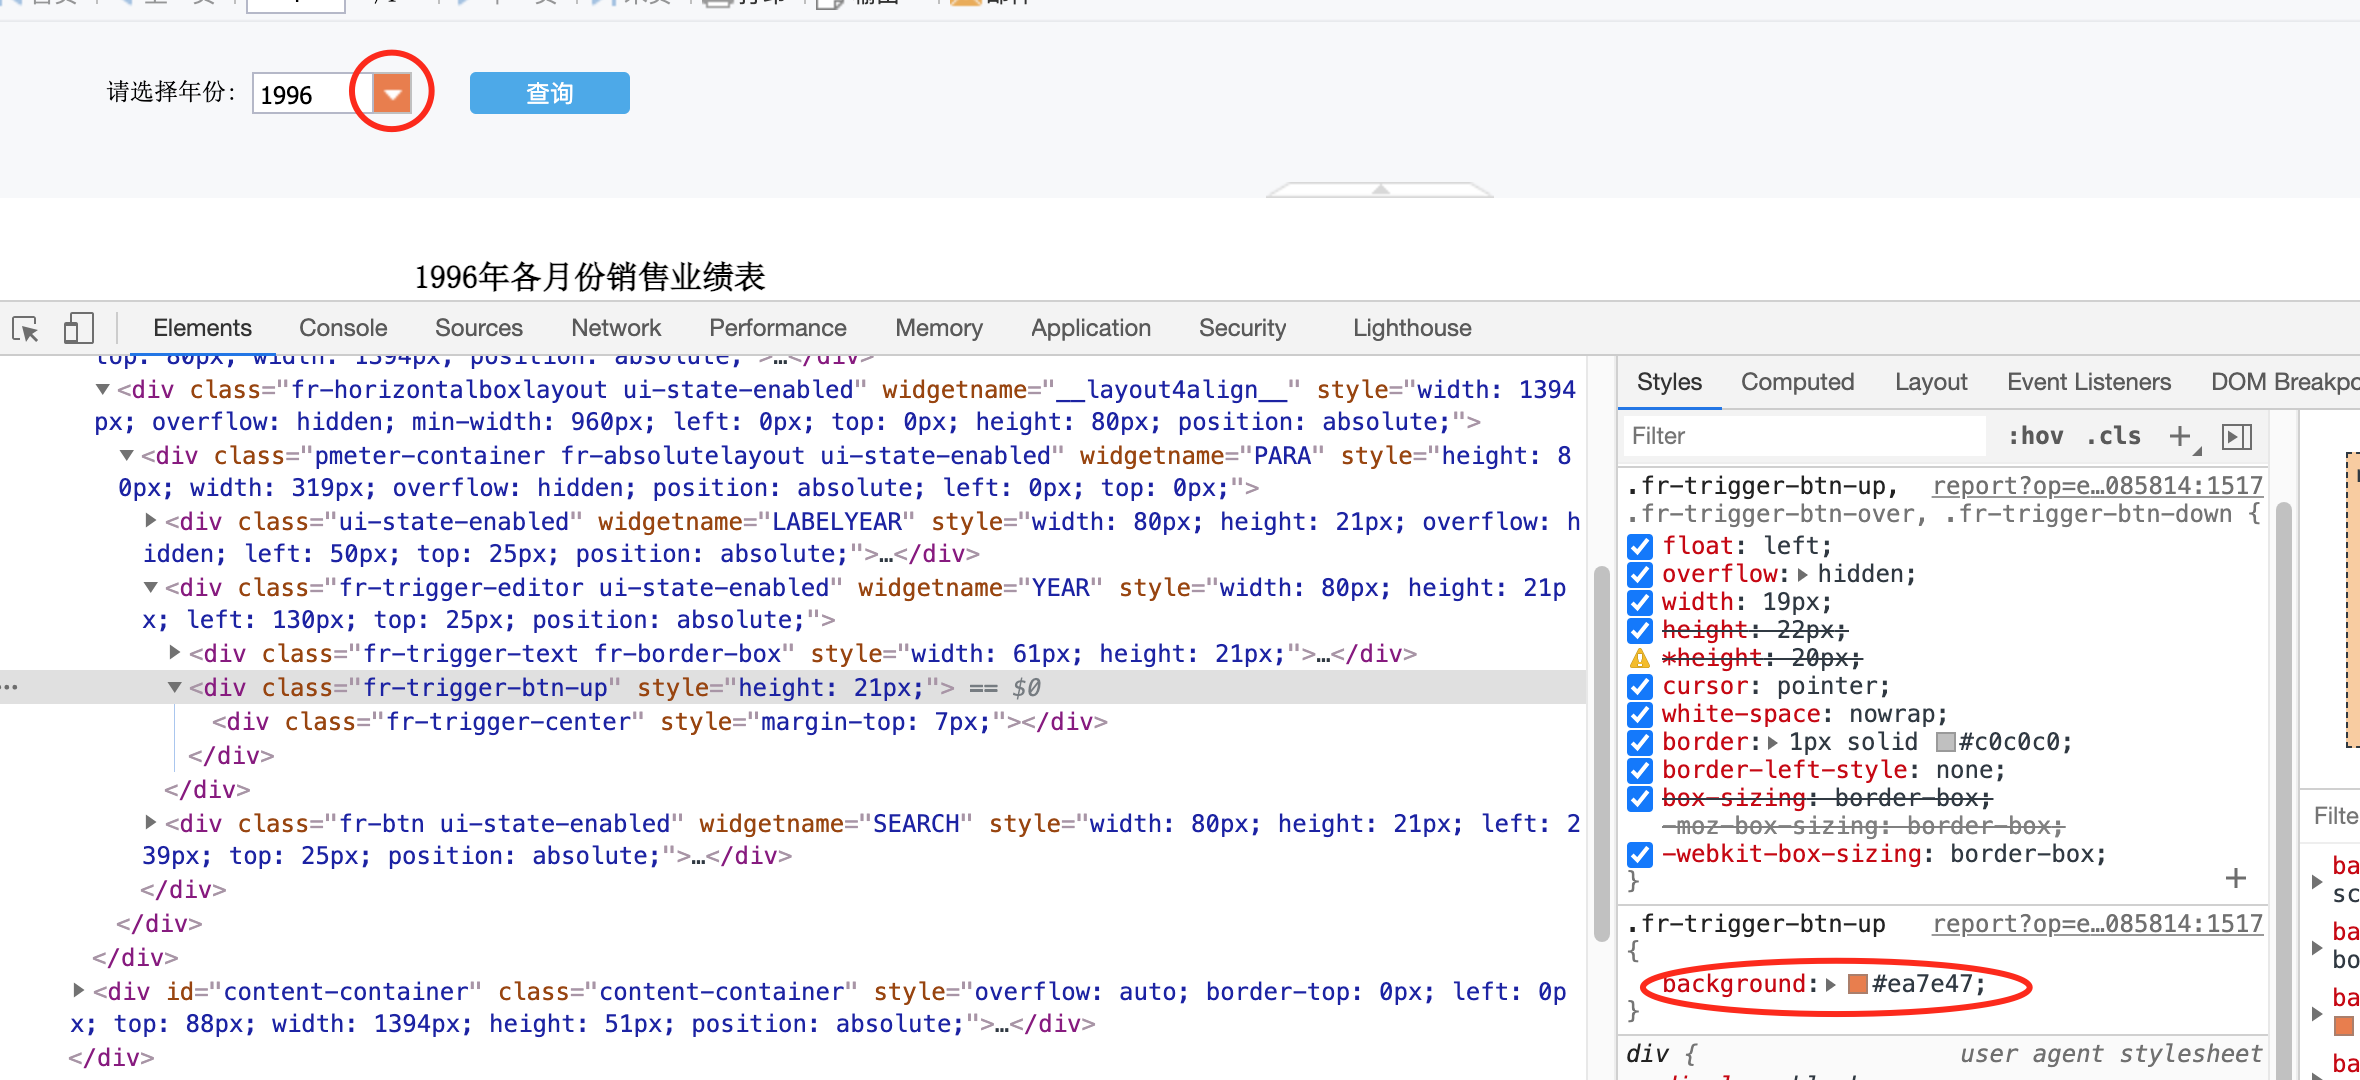Toggle the :hov element state button

point(2035,436)
